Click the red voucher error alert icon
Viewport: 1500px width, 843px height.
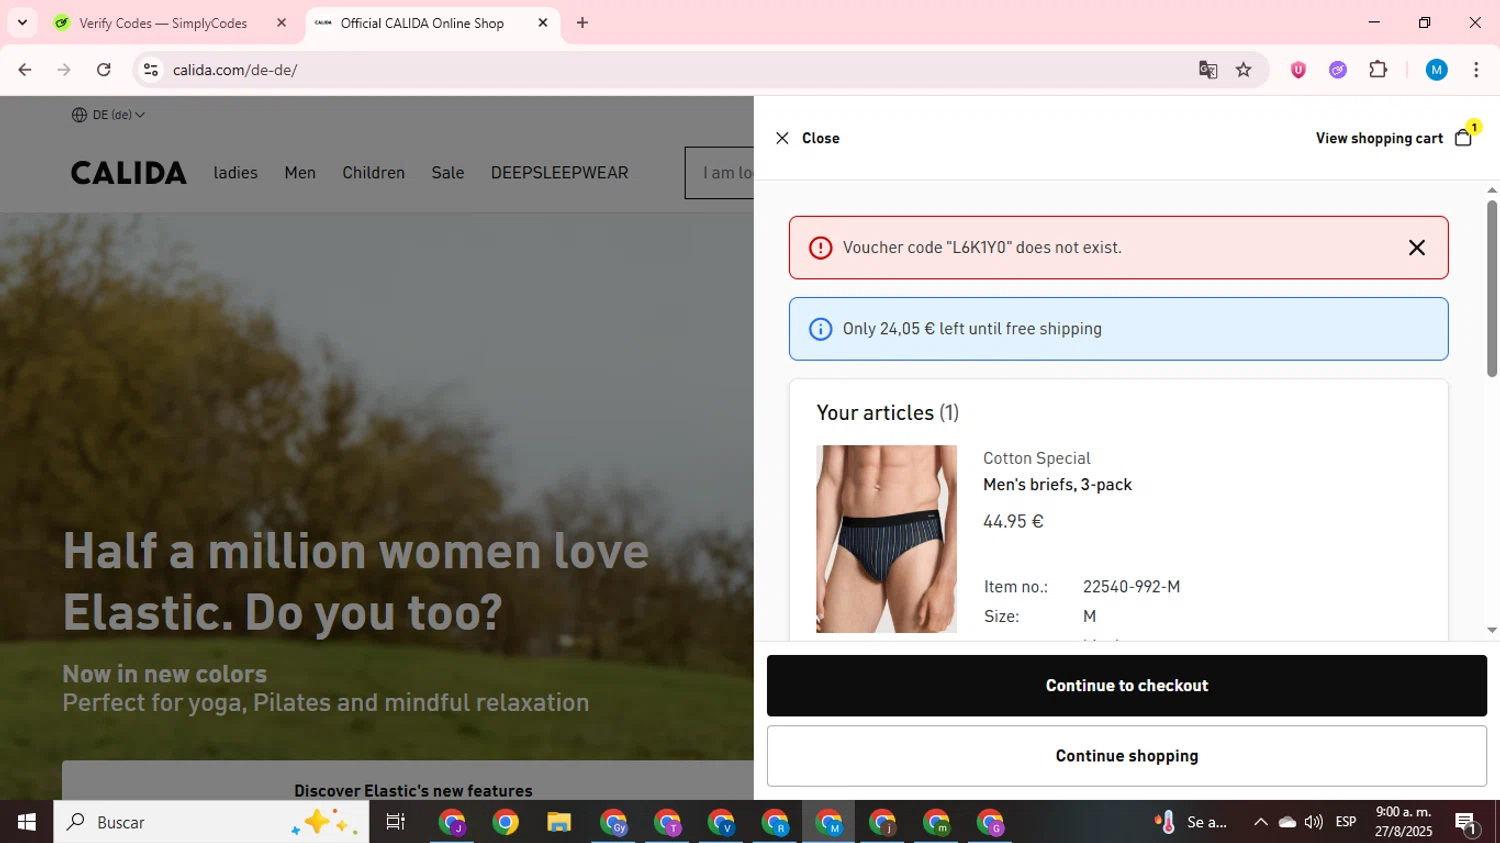click(820, 248)
